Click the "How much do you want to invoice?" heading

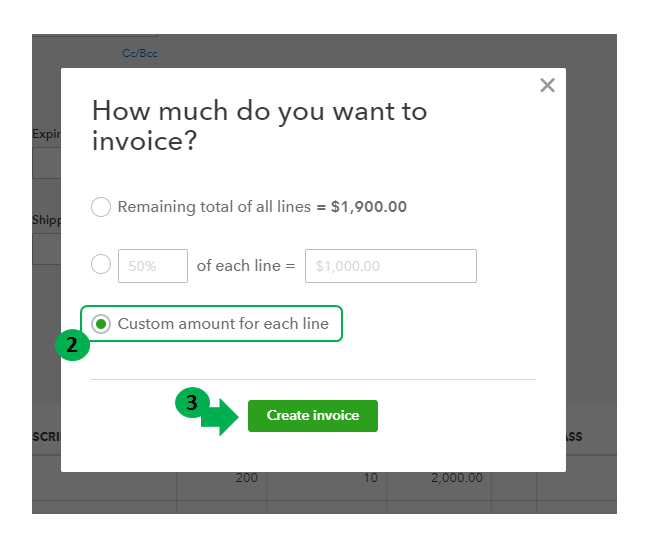click(259, 125)
